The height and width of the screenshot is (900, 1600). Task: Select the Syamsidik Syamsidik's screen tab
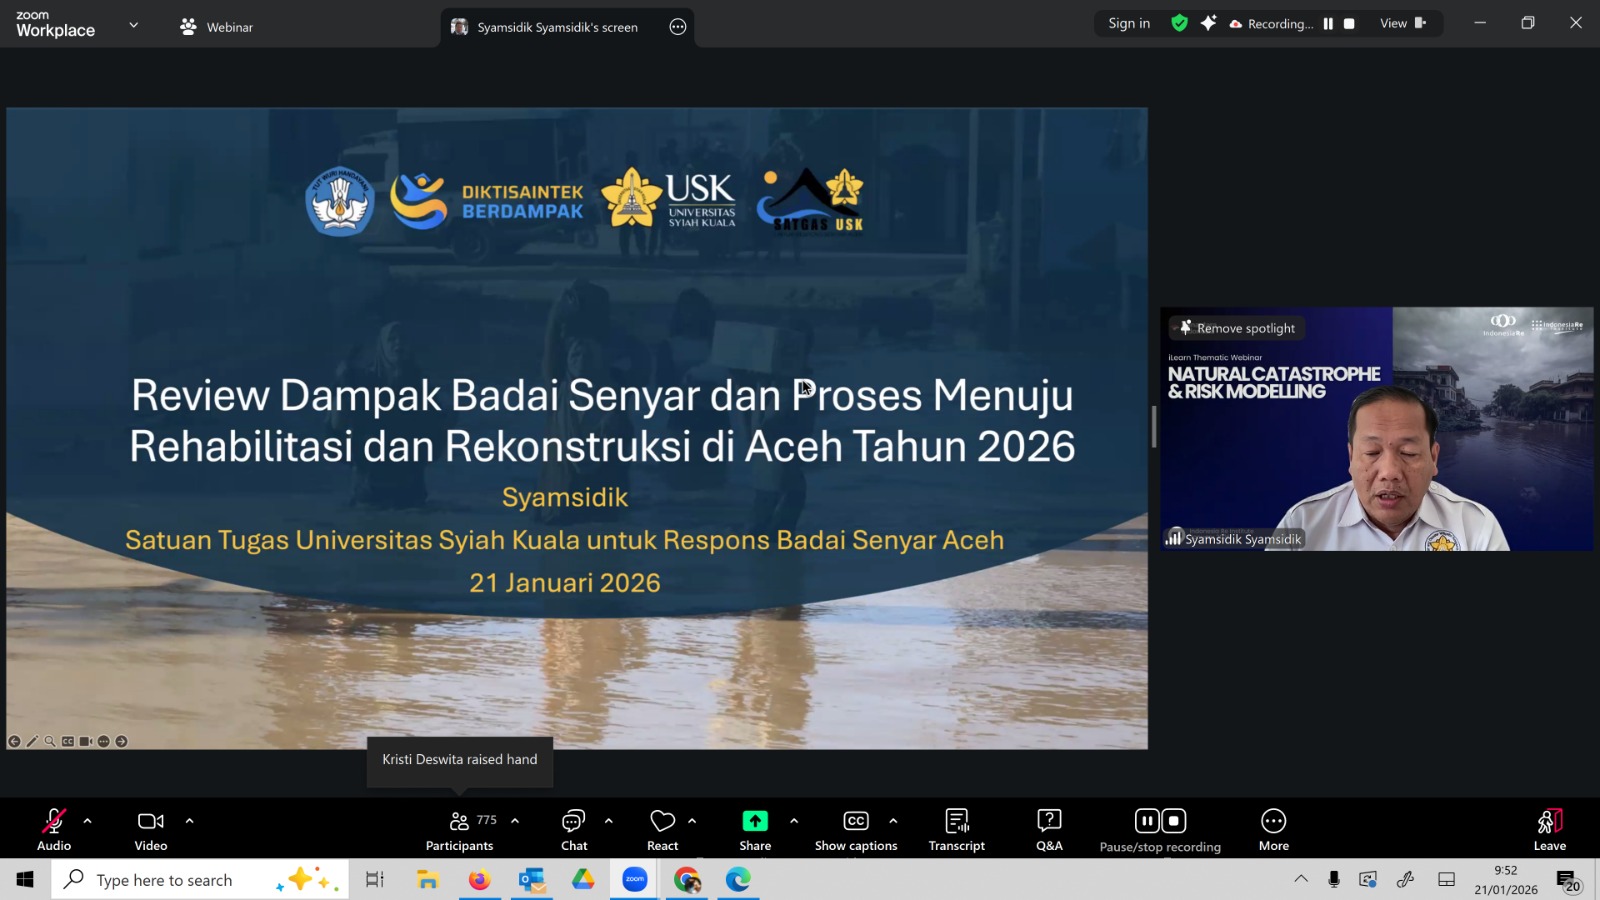pos(556,27)
